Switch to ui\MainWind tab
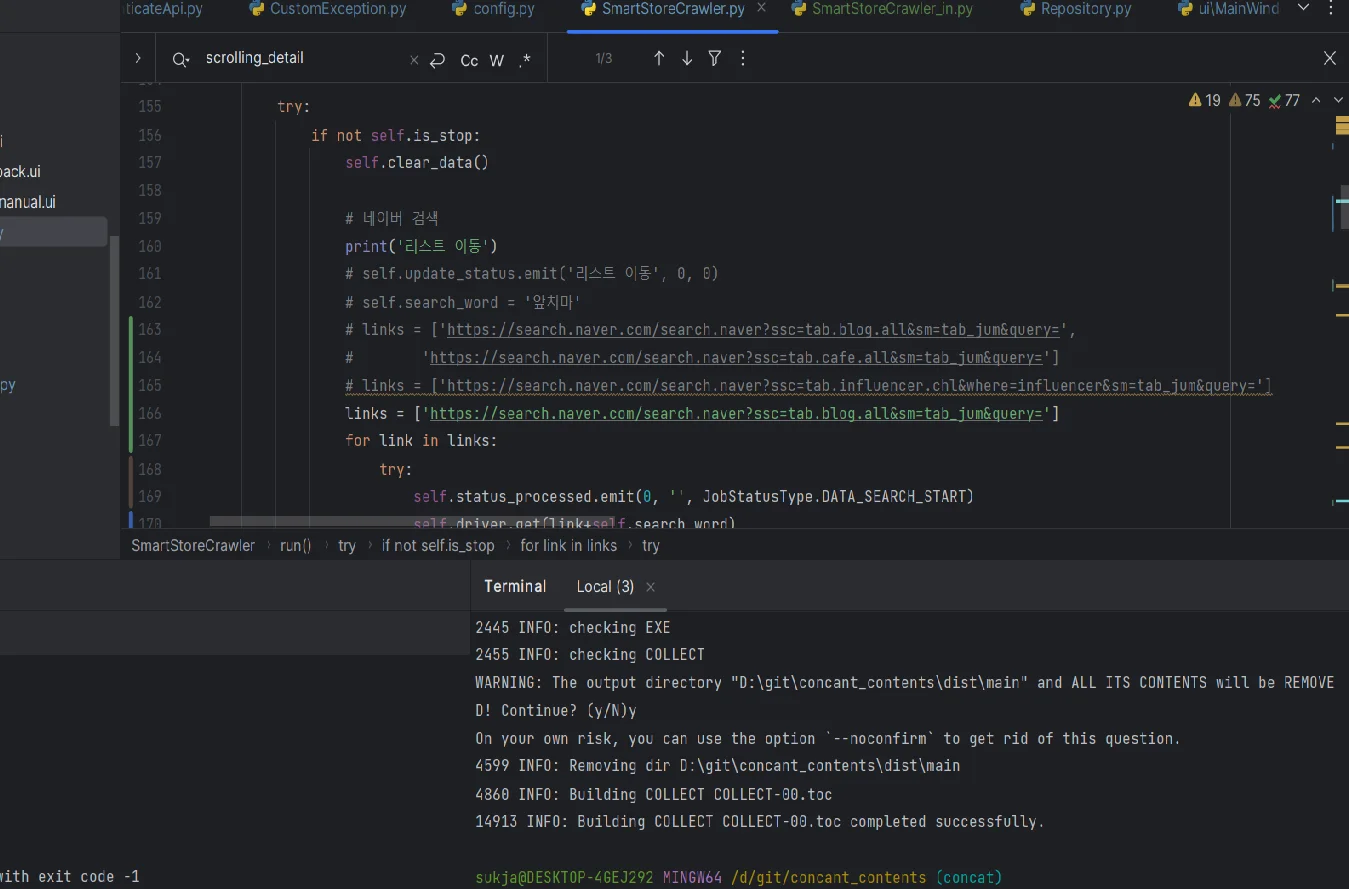1349x889 pixels. (1228, 9)
